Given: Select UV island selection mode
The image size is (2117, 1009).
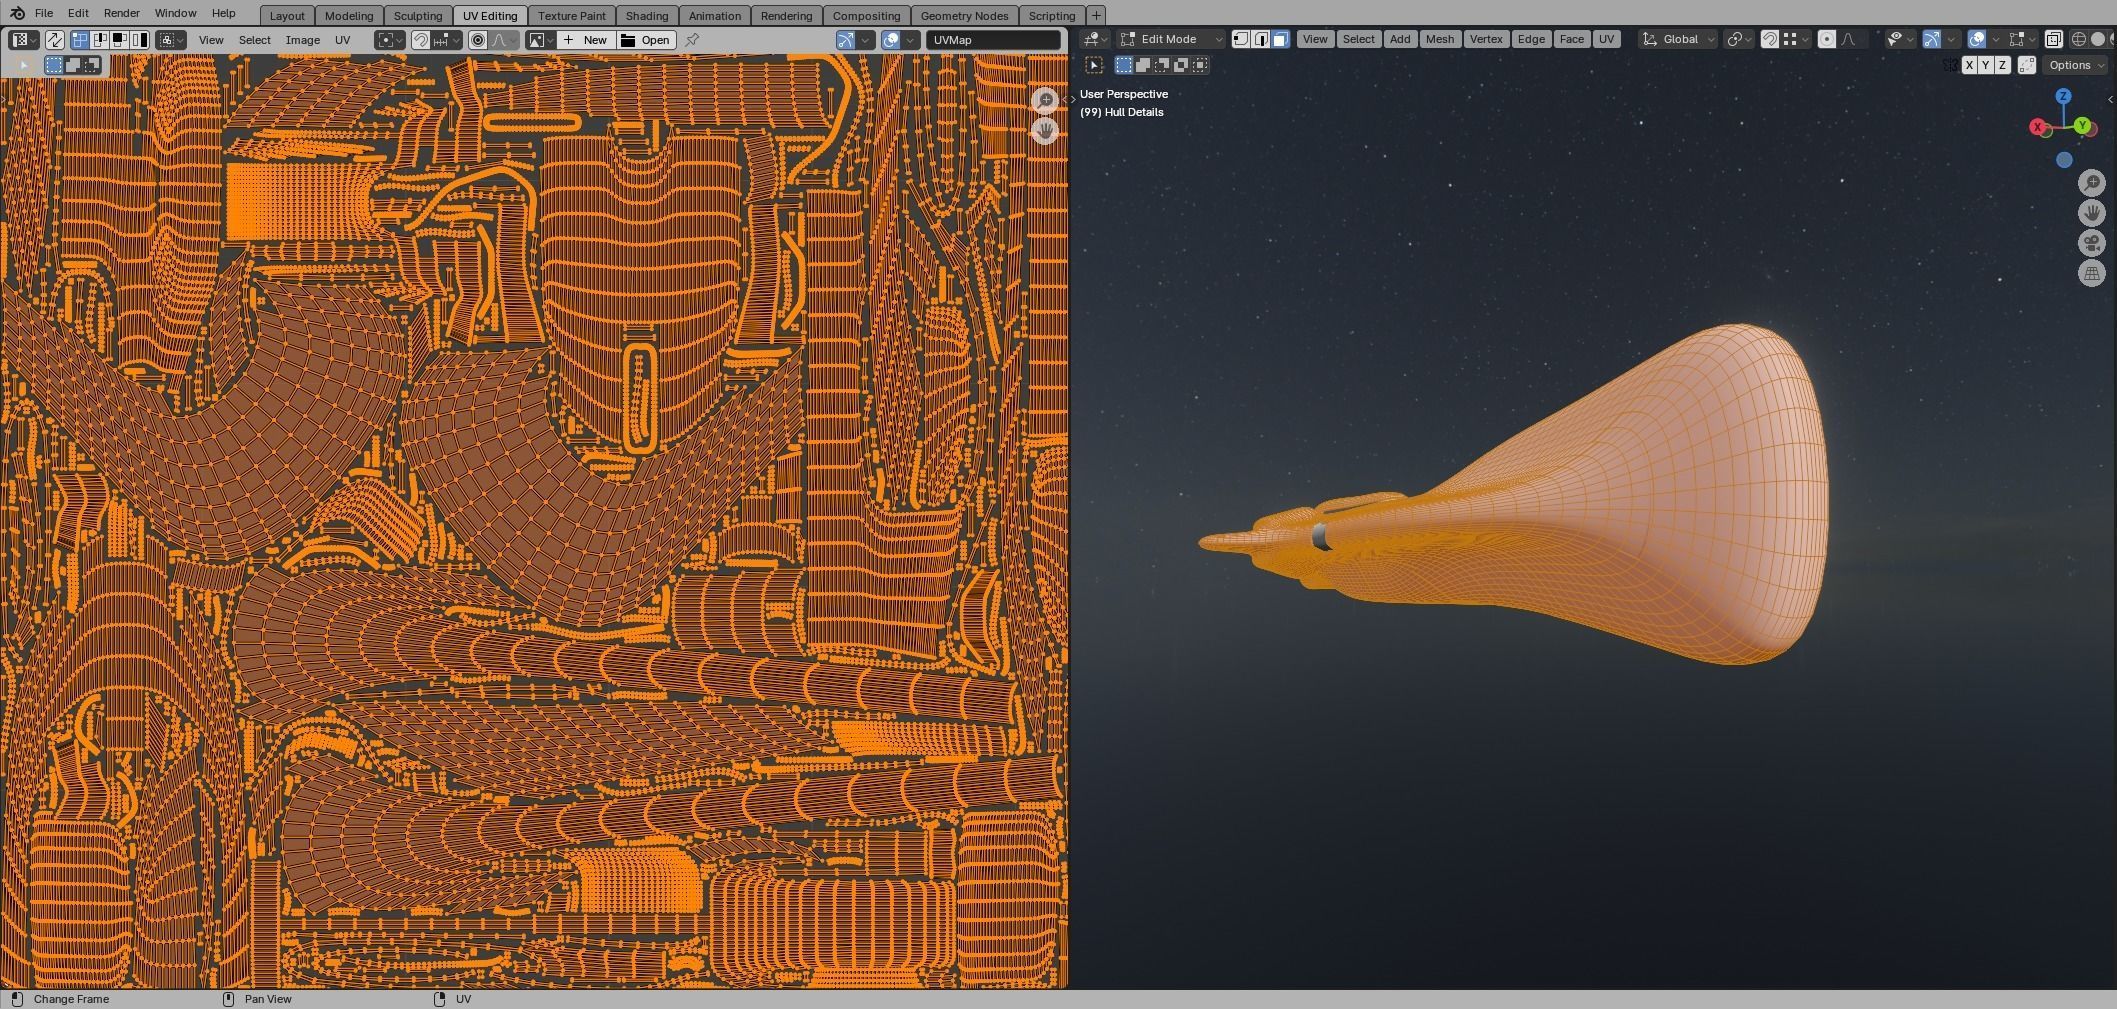Looking at the screenshot, I should coord(140,40).
